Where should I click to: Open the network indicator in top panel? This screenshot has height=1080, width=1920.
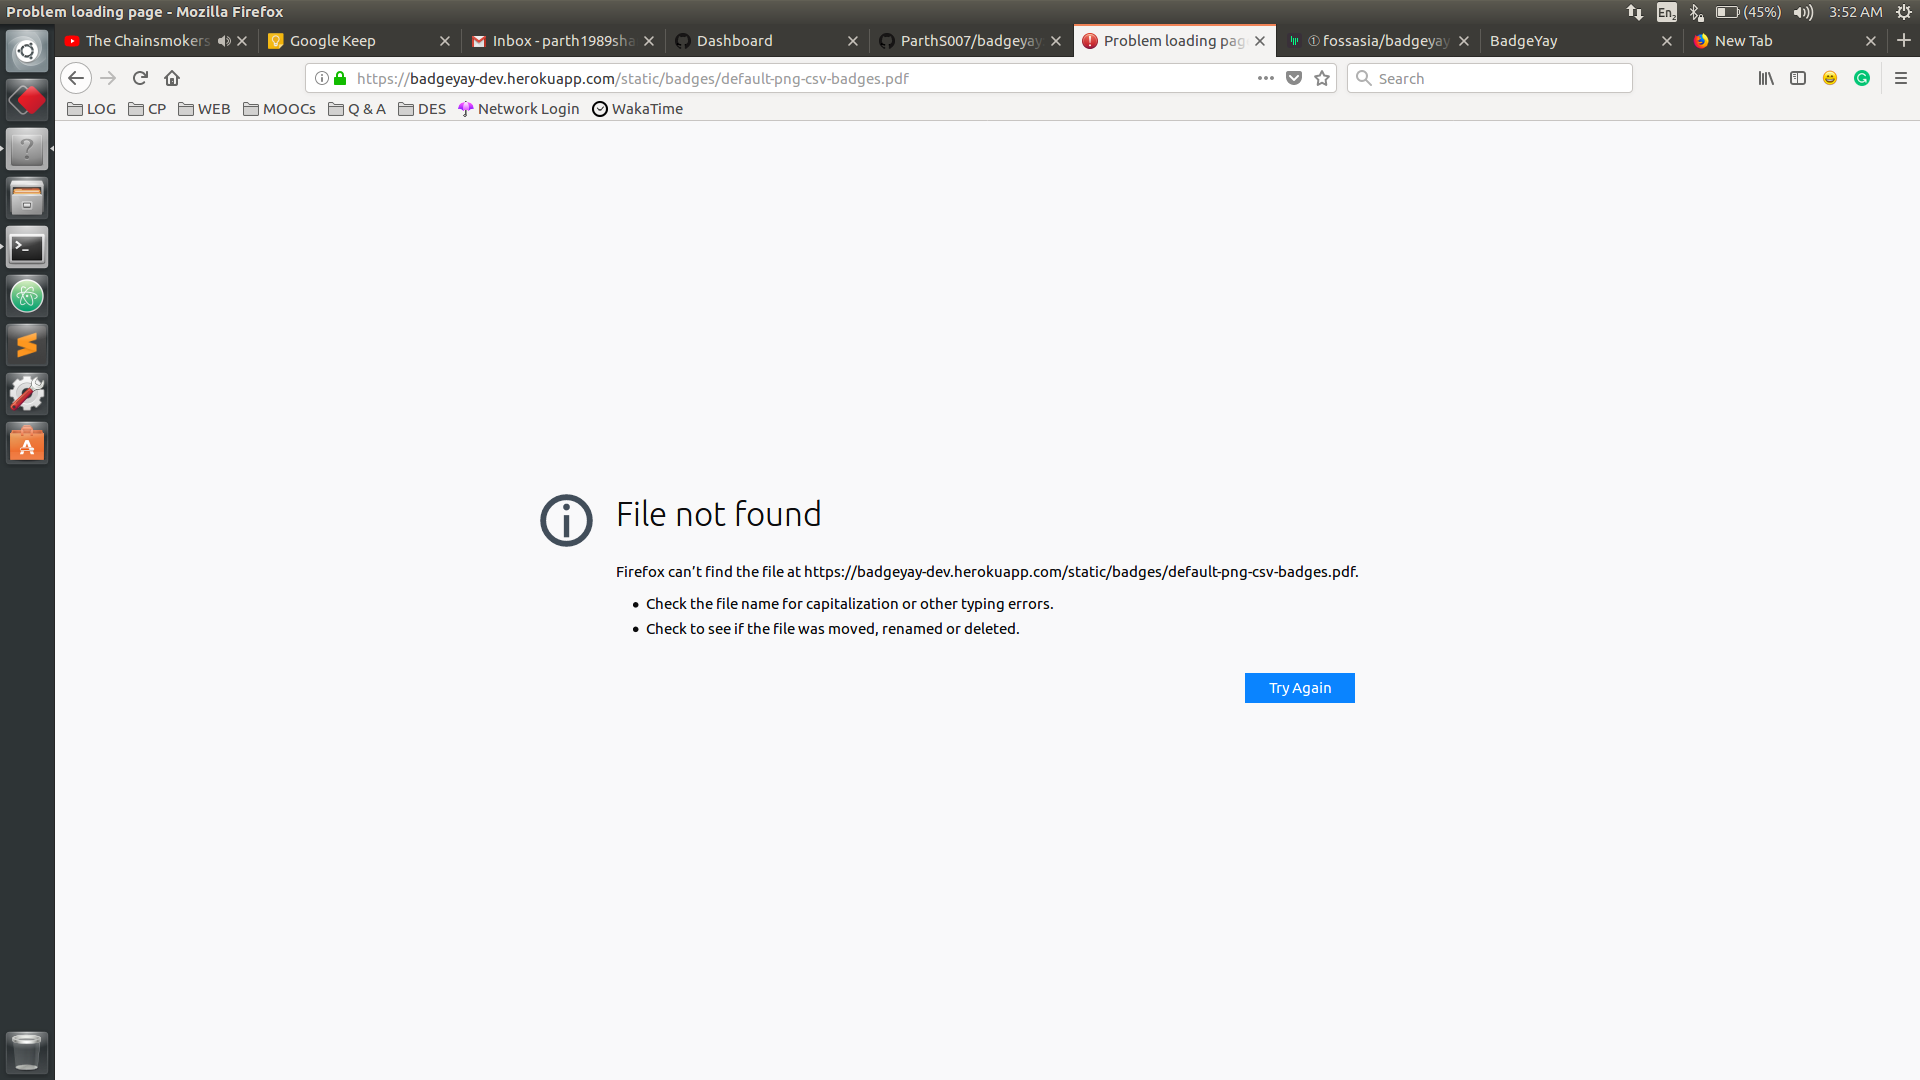[1635, 12]
